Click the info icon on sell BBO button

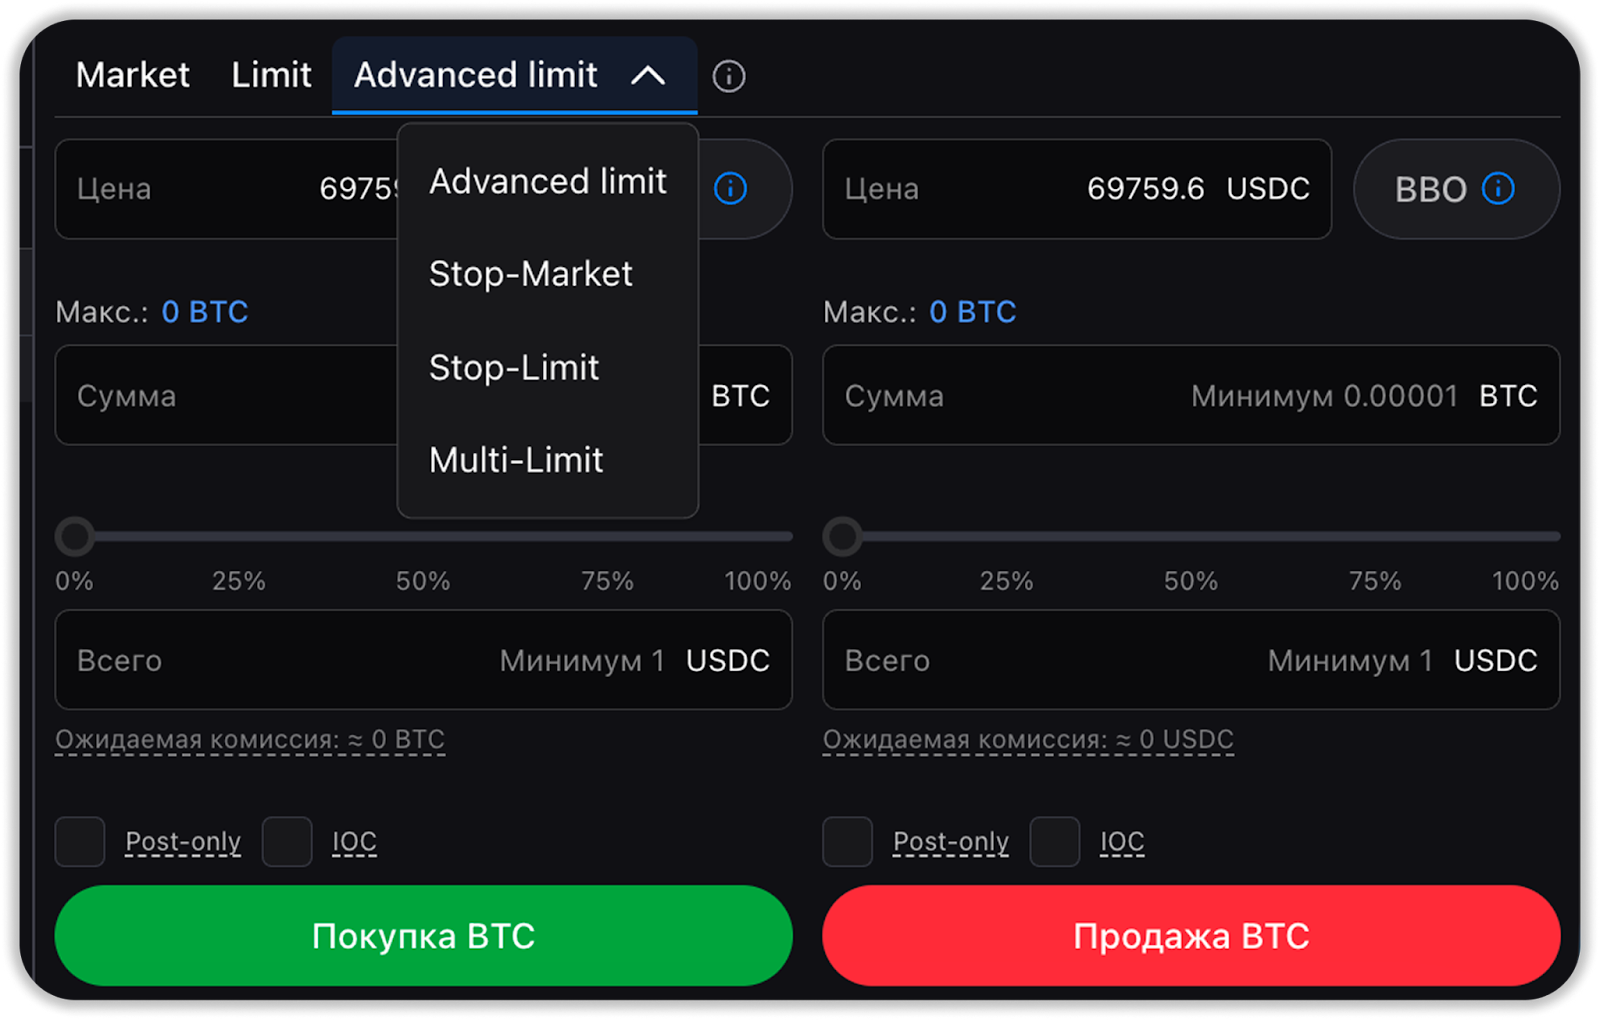pos(1498,188)
